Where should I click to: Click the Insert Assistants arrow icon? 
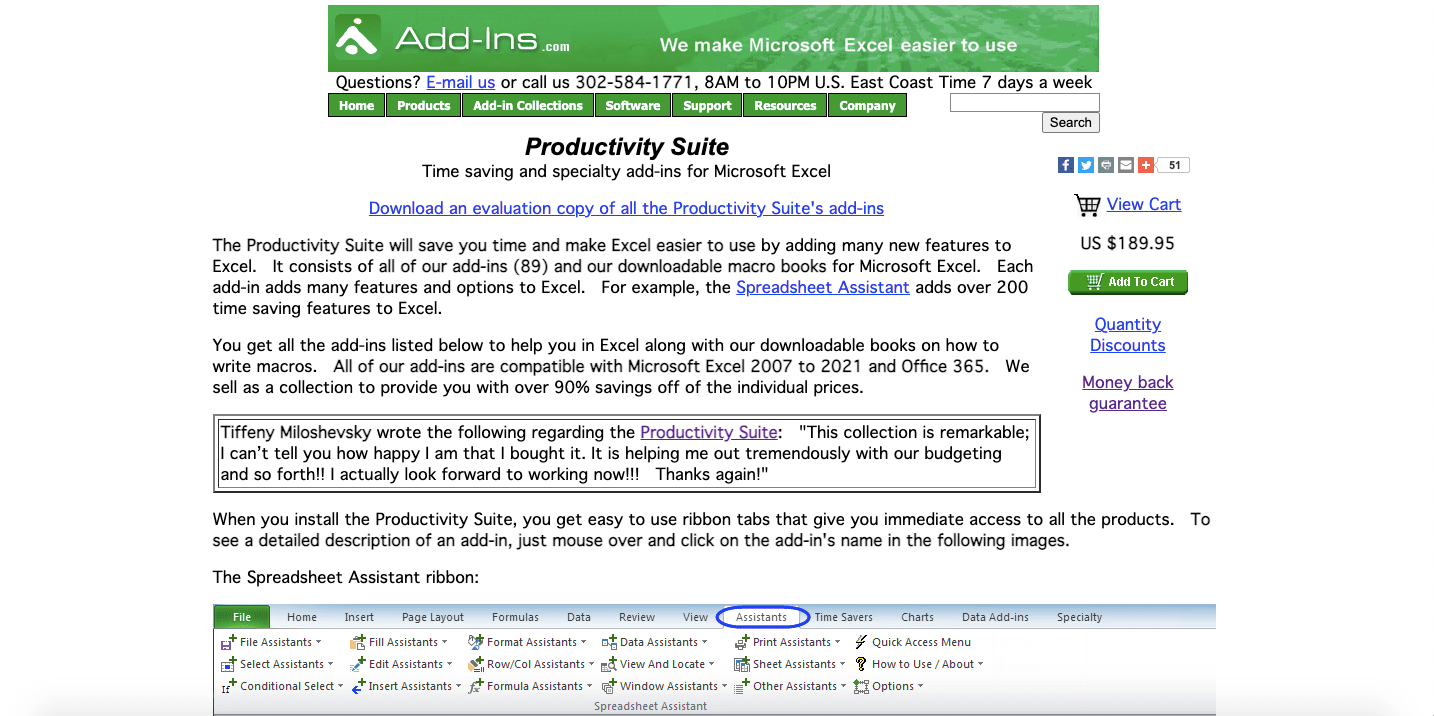coord(358,686)
